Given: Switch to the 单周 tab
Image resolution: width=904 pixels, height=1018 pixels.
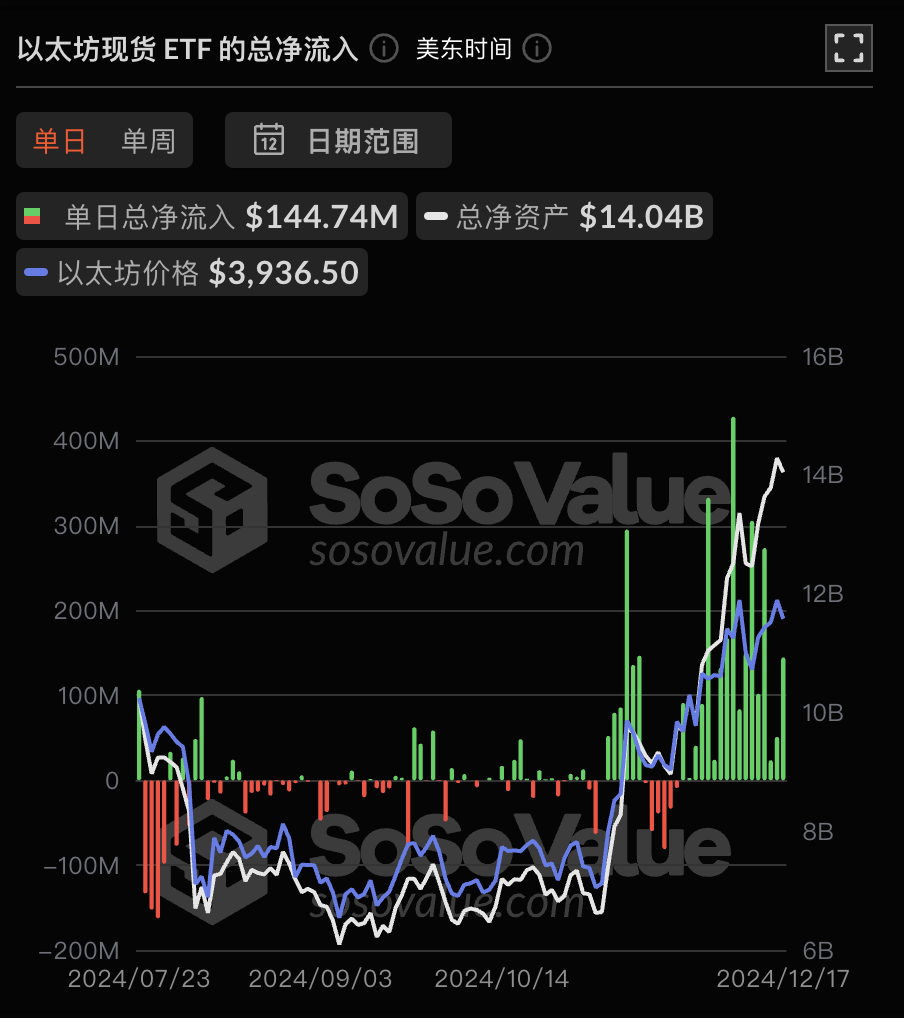Looking at the screenshot, I should point(149,140).
